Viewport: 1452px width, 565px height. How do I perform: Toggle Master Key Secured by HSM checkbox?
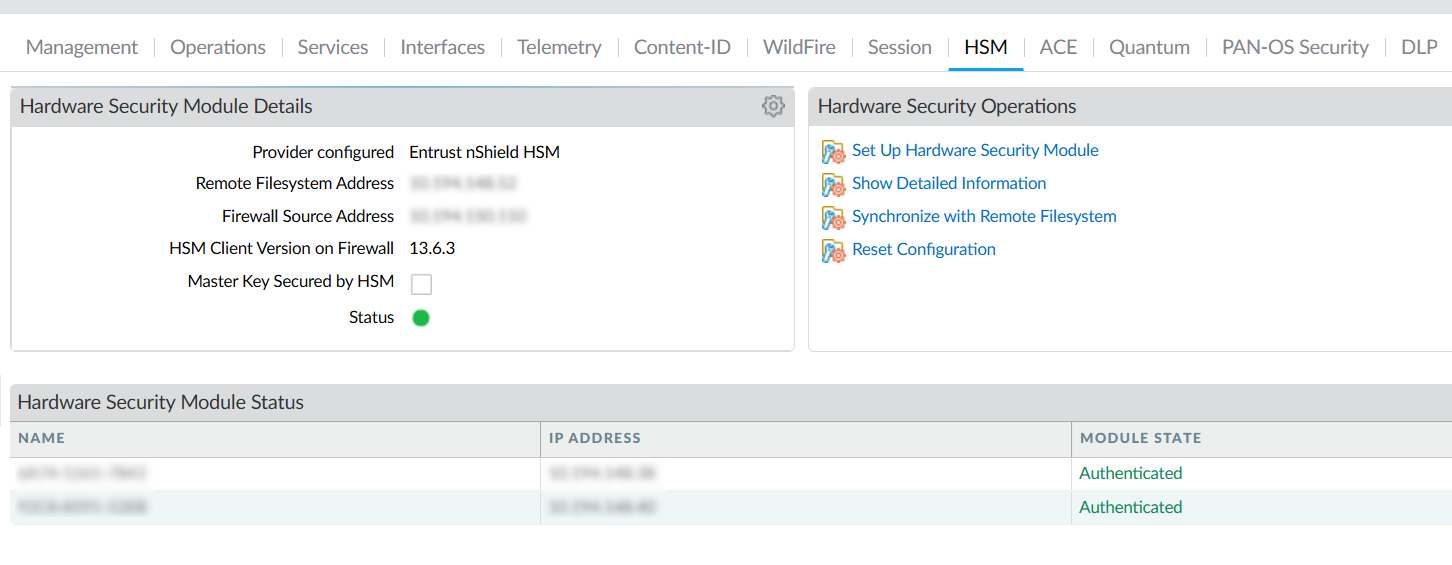[x=421, y=284]
